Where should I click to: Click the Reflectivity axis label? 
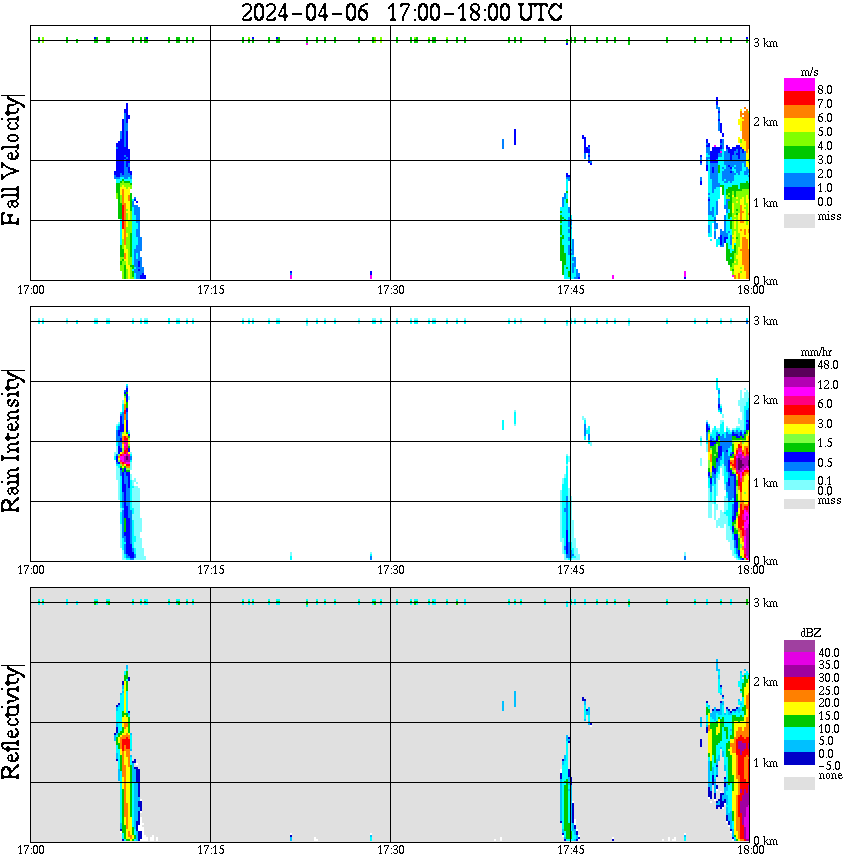point(11,722)
